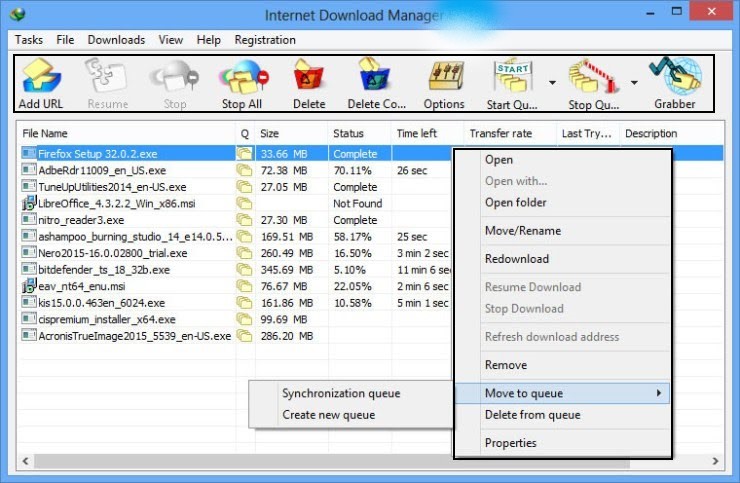Select TuneUpUtilities2014_en-US.exe file name
This screenshot has width=740, height=483.
[x=112, y=187]
